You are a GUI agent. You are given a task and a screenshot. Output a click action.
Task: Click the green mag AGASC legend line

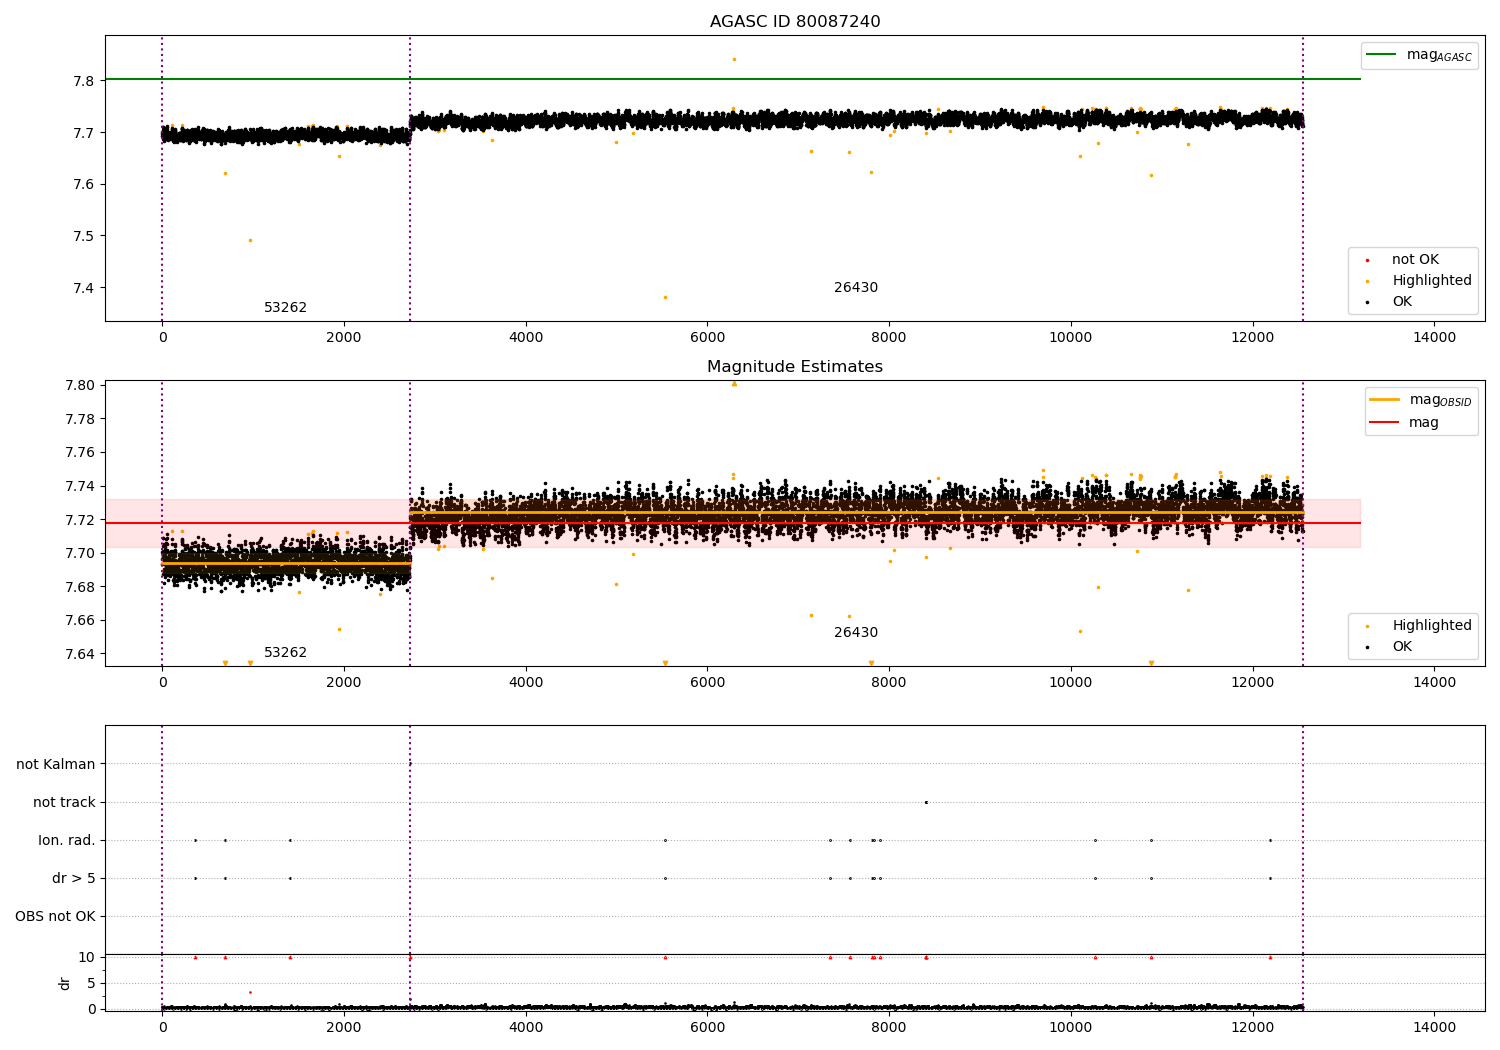click(1382, 55)
